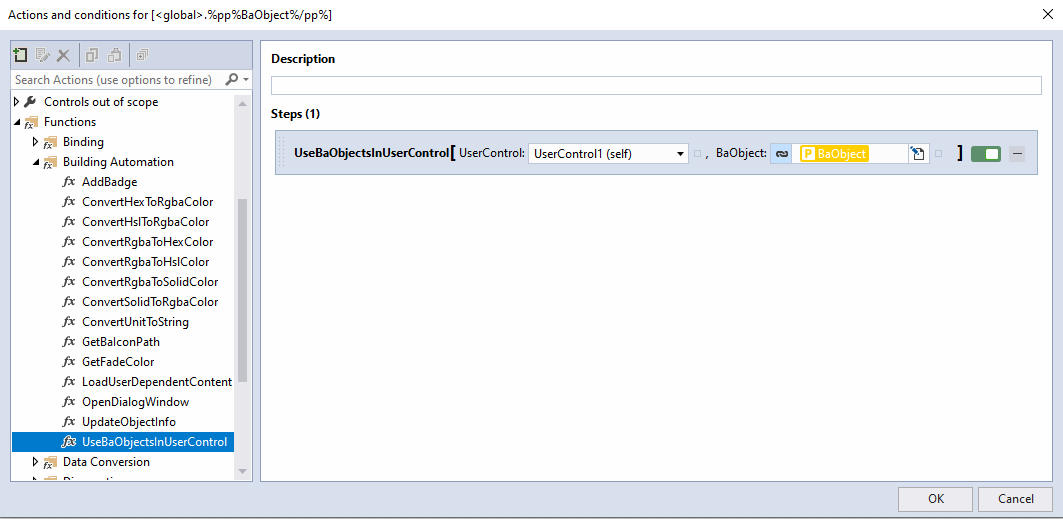Click the link binding icon beside BaObject

coord(781,154)
